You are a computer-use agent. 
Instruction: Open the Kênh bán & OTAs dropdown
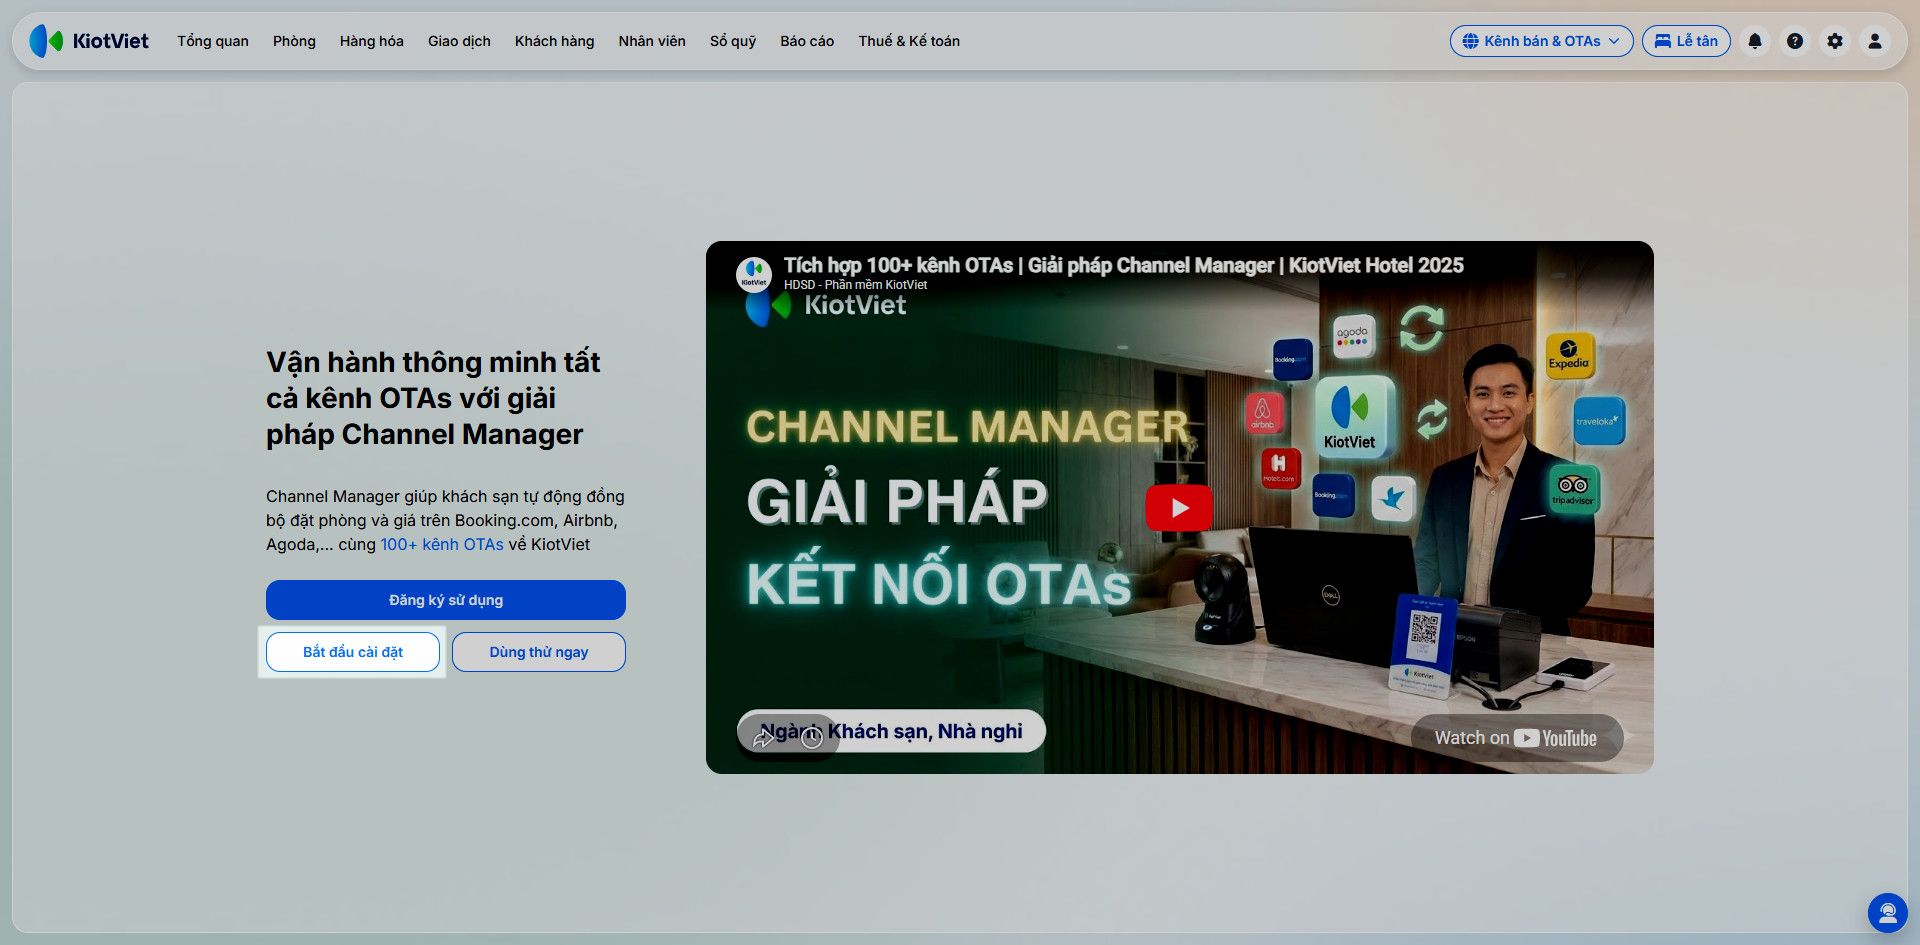coord(1541,41)
